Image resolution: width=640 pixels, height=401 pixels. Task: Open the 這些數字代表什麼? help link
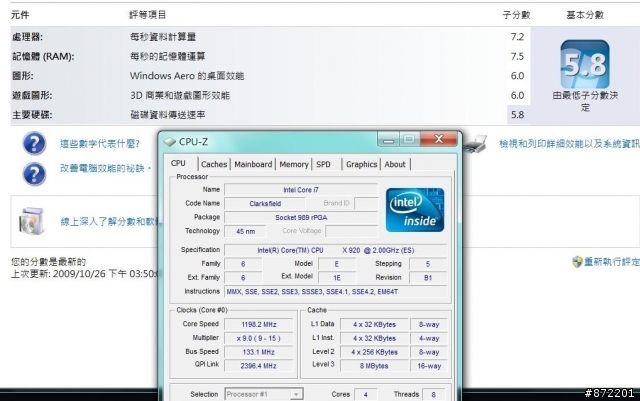100,144
